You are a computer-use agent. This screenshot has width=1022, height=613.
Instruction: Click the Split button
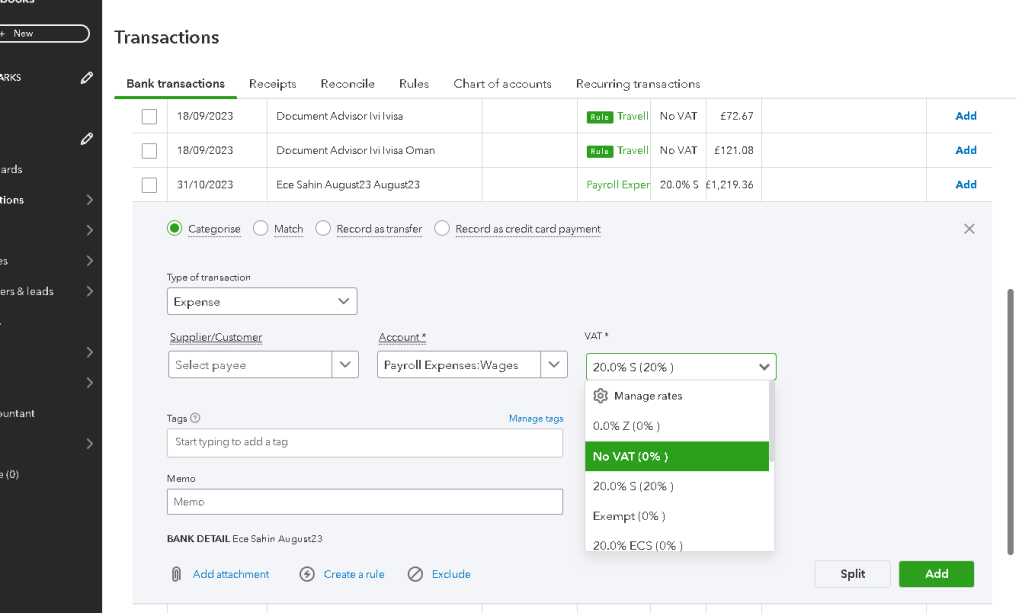coord(852,574)
